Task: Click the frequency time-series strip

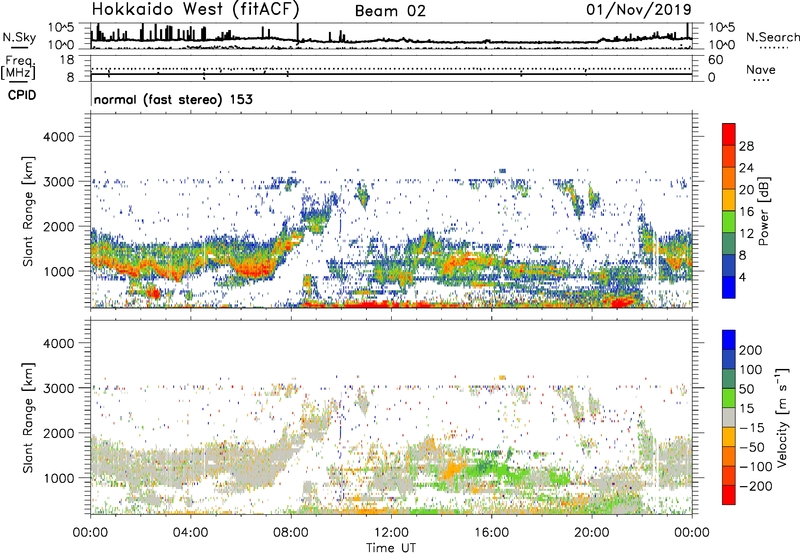Action: point(391,68)
